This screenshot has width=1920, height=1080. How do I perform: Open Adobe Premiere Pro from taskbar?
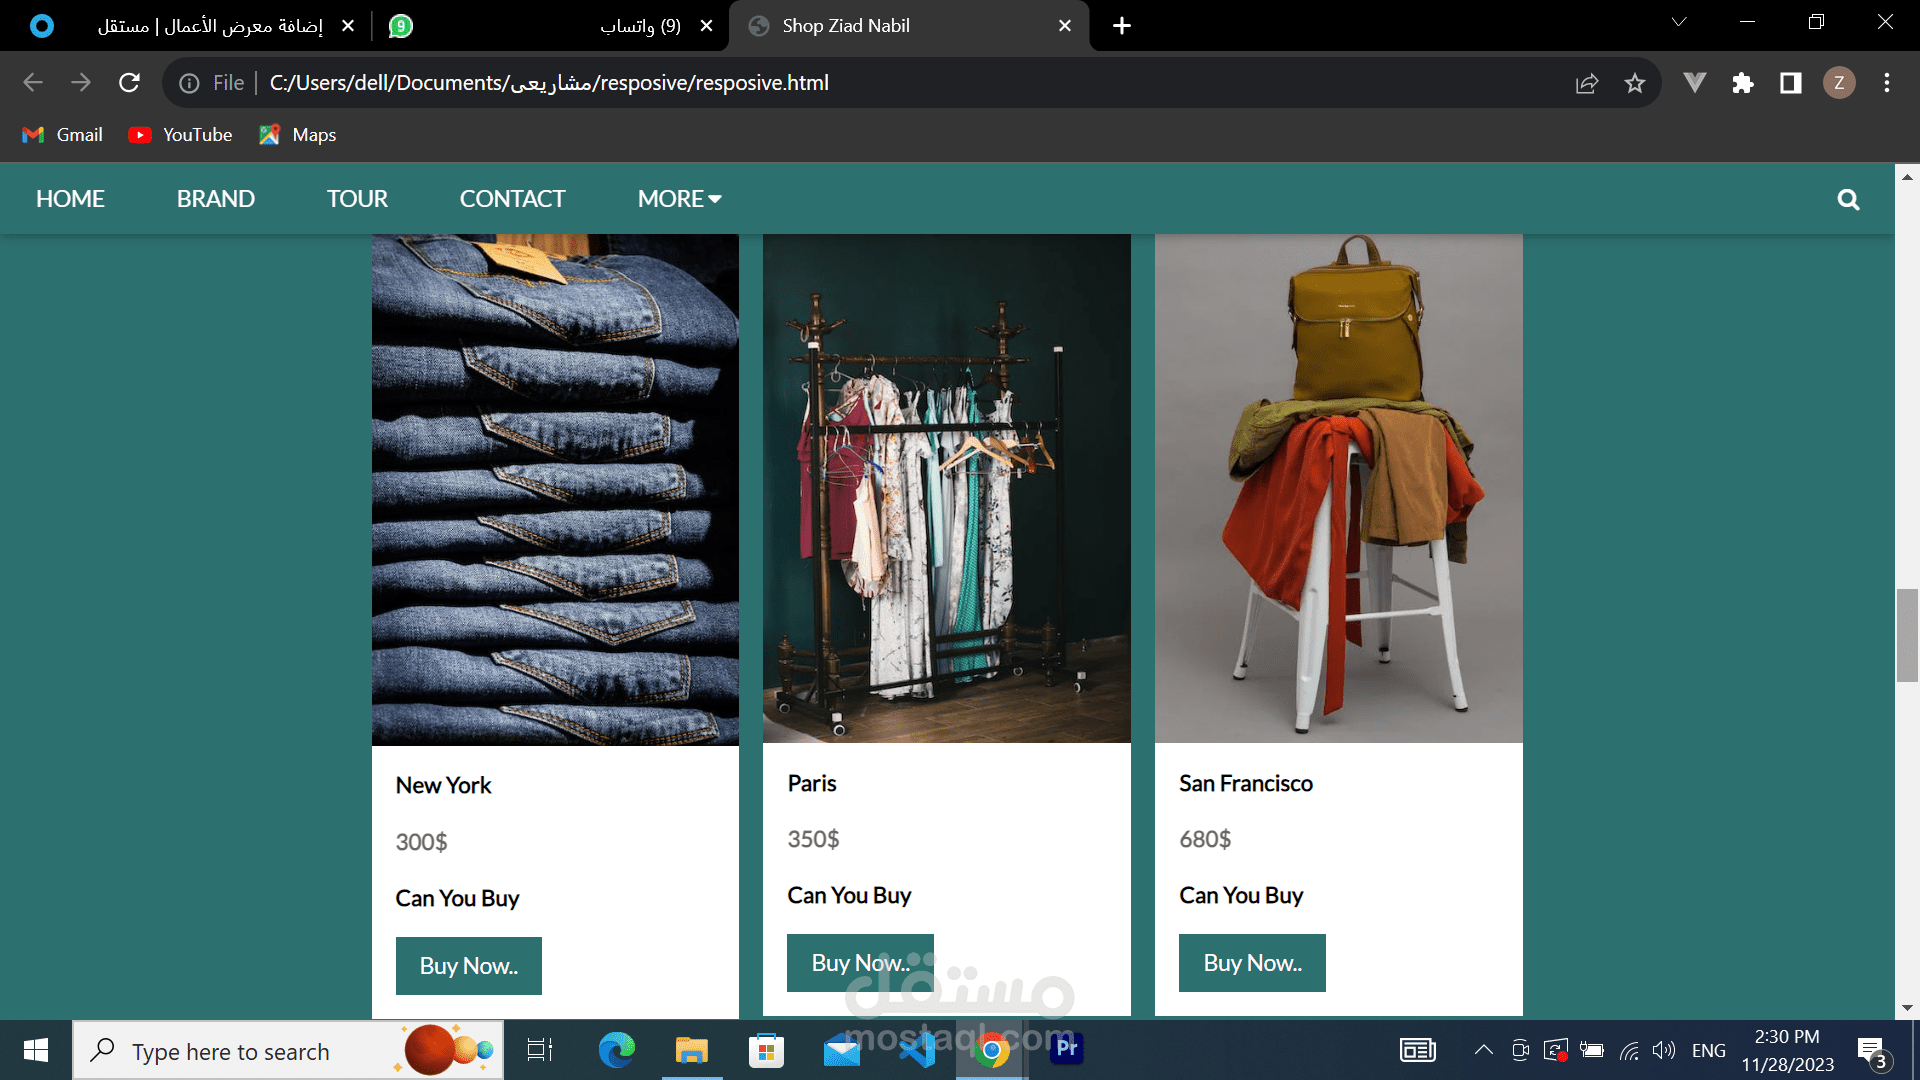click(1067, 1048)
